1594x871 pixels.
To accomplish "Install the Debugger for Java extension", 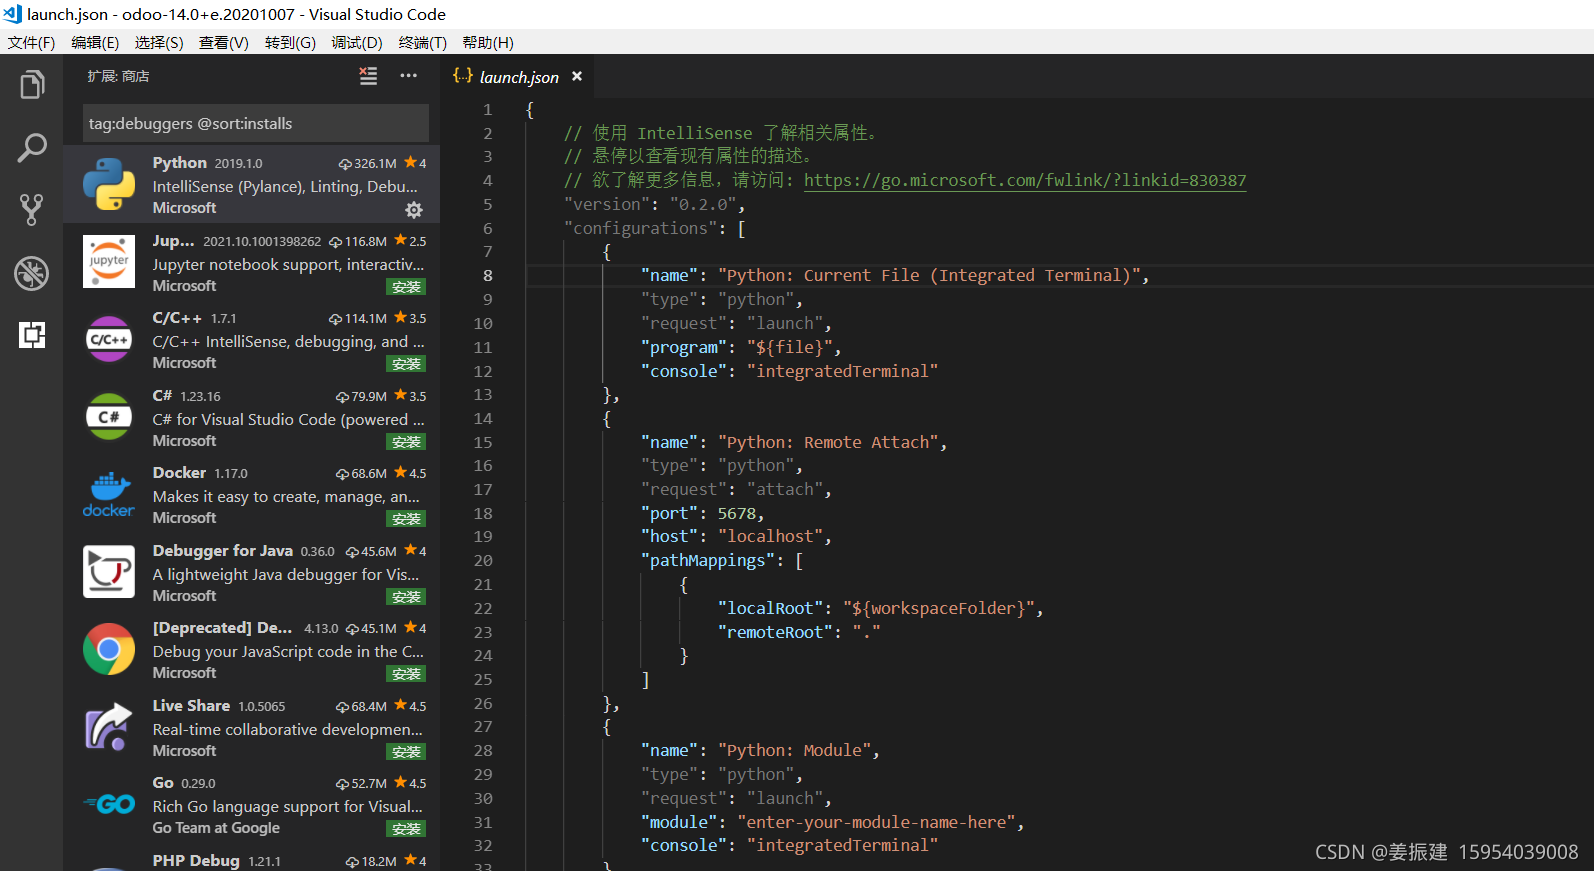I will [407, 597].
